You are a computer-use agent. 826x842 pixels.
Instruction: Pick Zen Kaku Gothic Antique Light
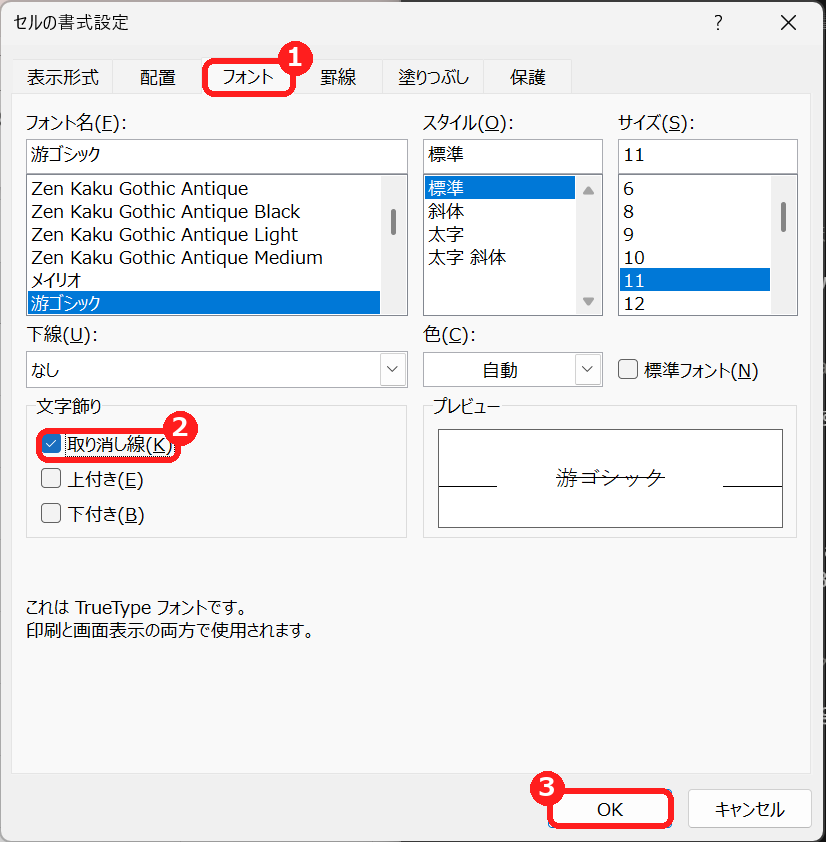click(204, 235)
